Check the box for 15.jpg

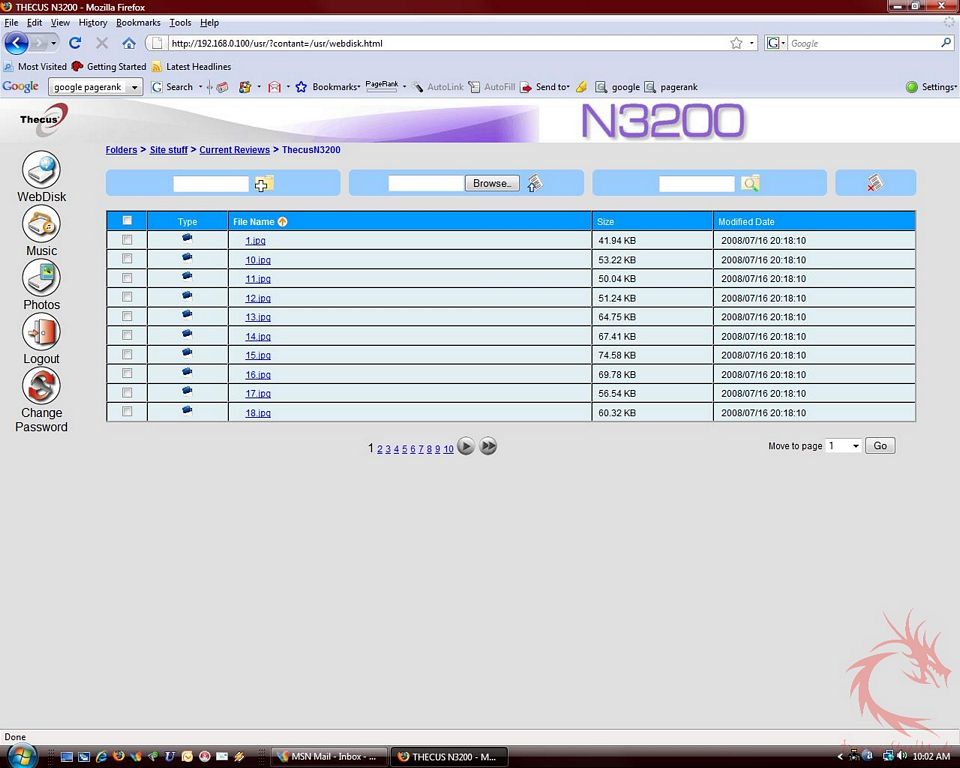[127, 354]
